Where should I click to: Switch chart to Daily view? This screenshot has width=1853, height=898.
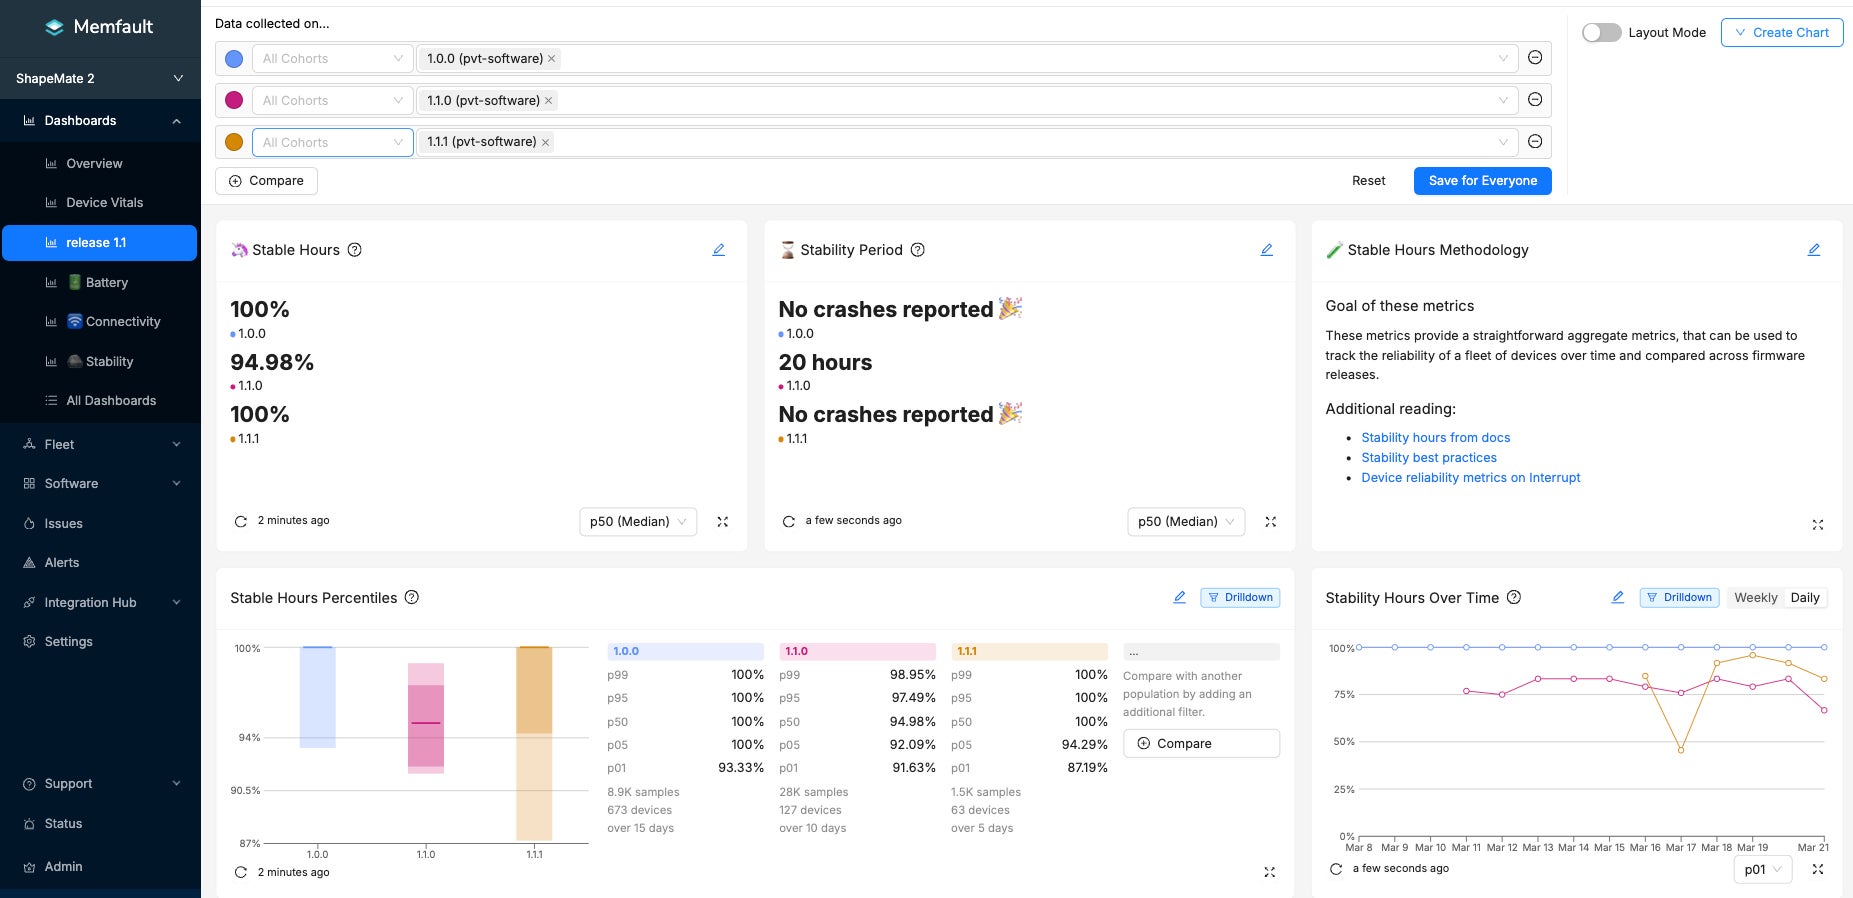(1804, 598)
